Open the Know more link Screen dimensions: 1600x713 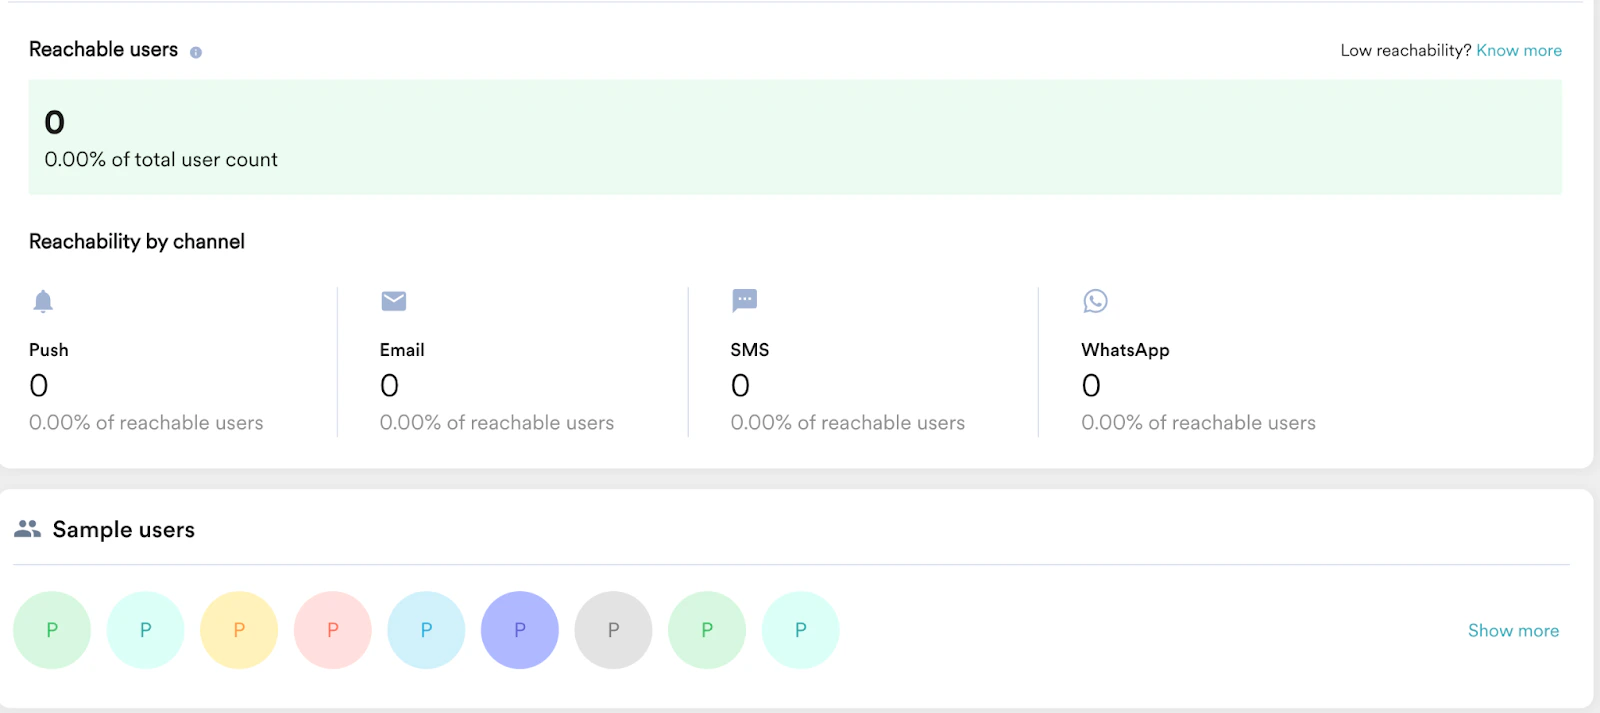pos(1519,50)
